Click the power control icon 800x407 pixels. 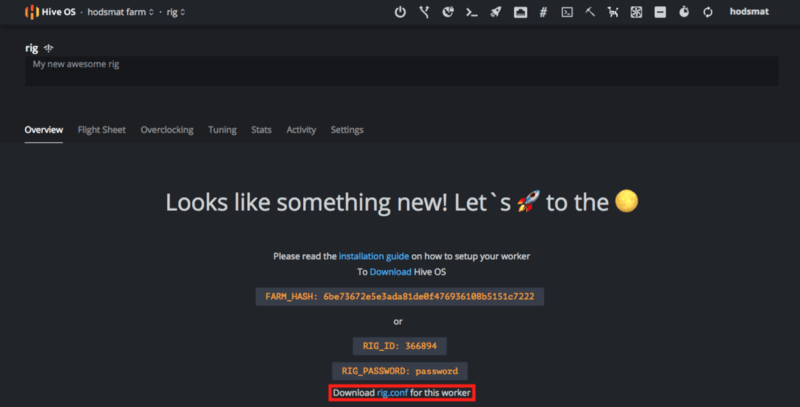pyautogui.click(x=400, y=12)
